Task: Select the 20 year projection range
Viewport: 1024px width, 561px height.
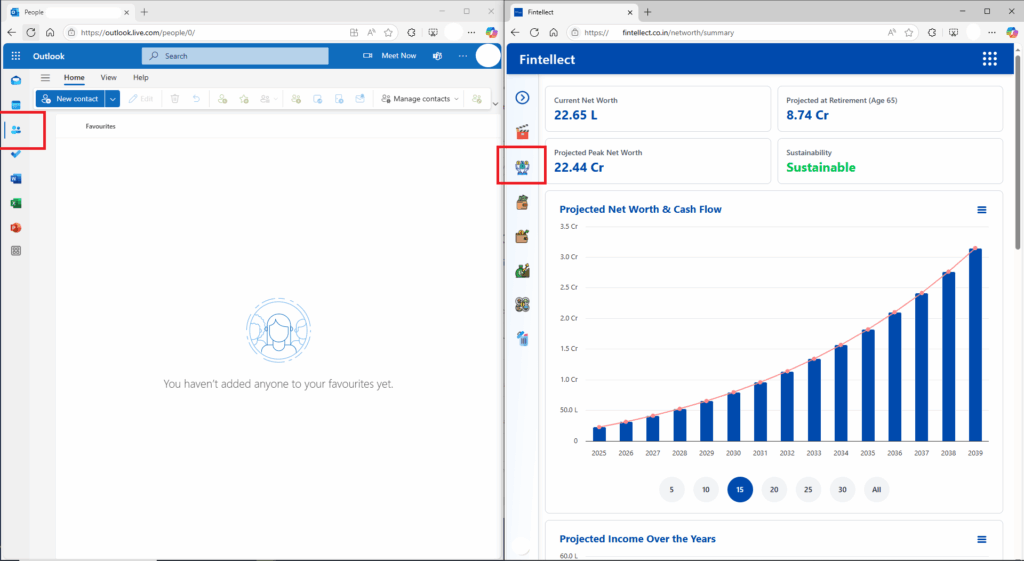Action: click(x=773, y=490)
